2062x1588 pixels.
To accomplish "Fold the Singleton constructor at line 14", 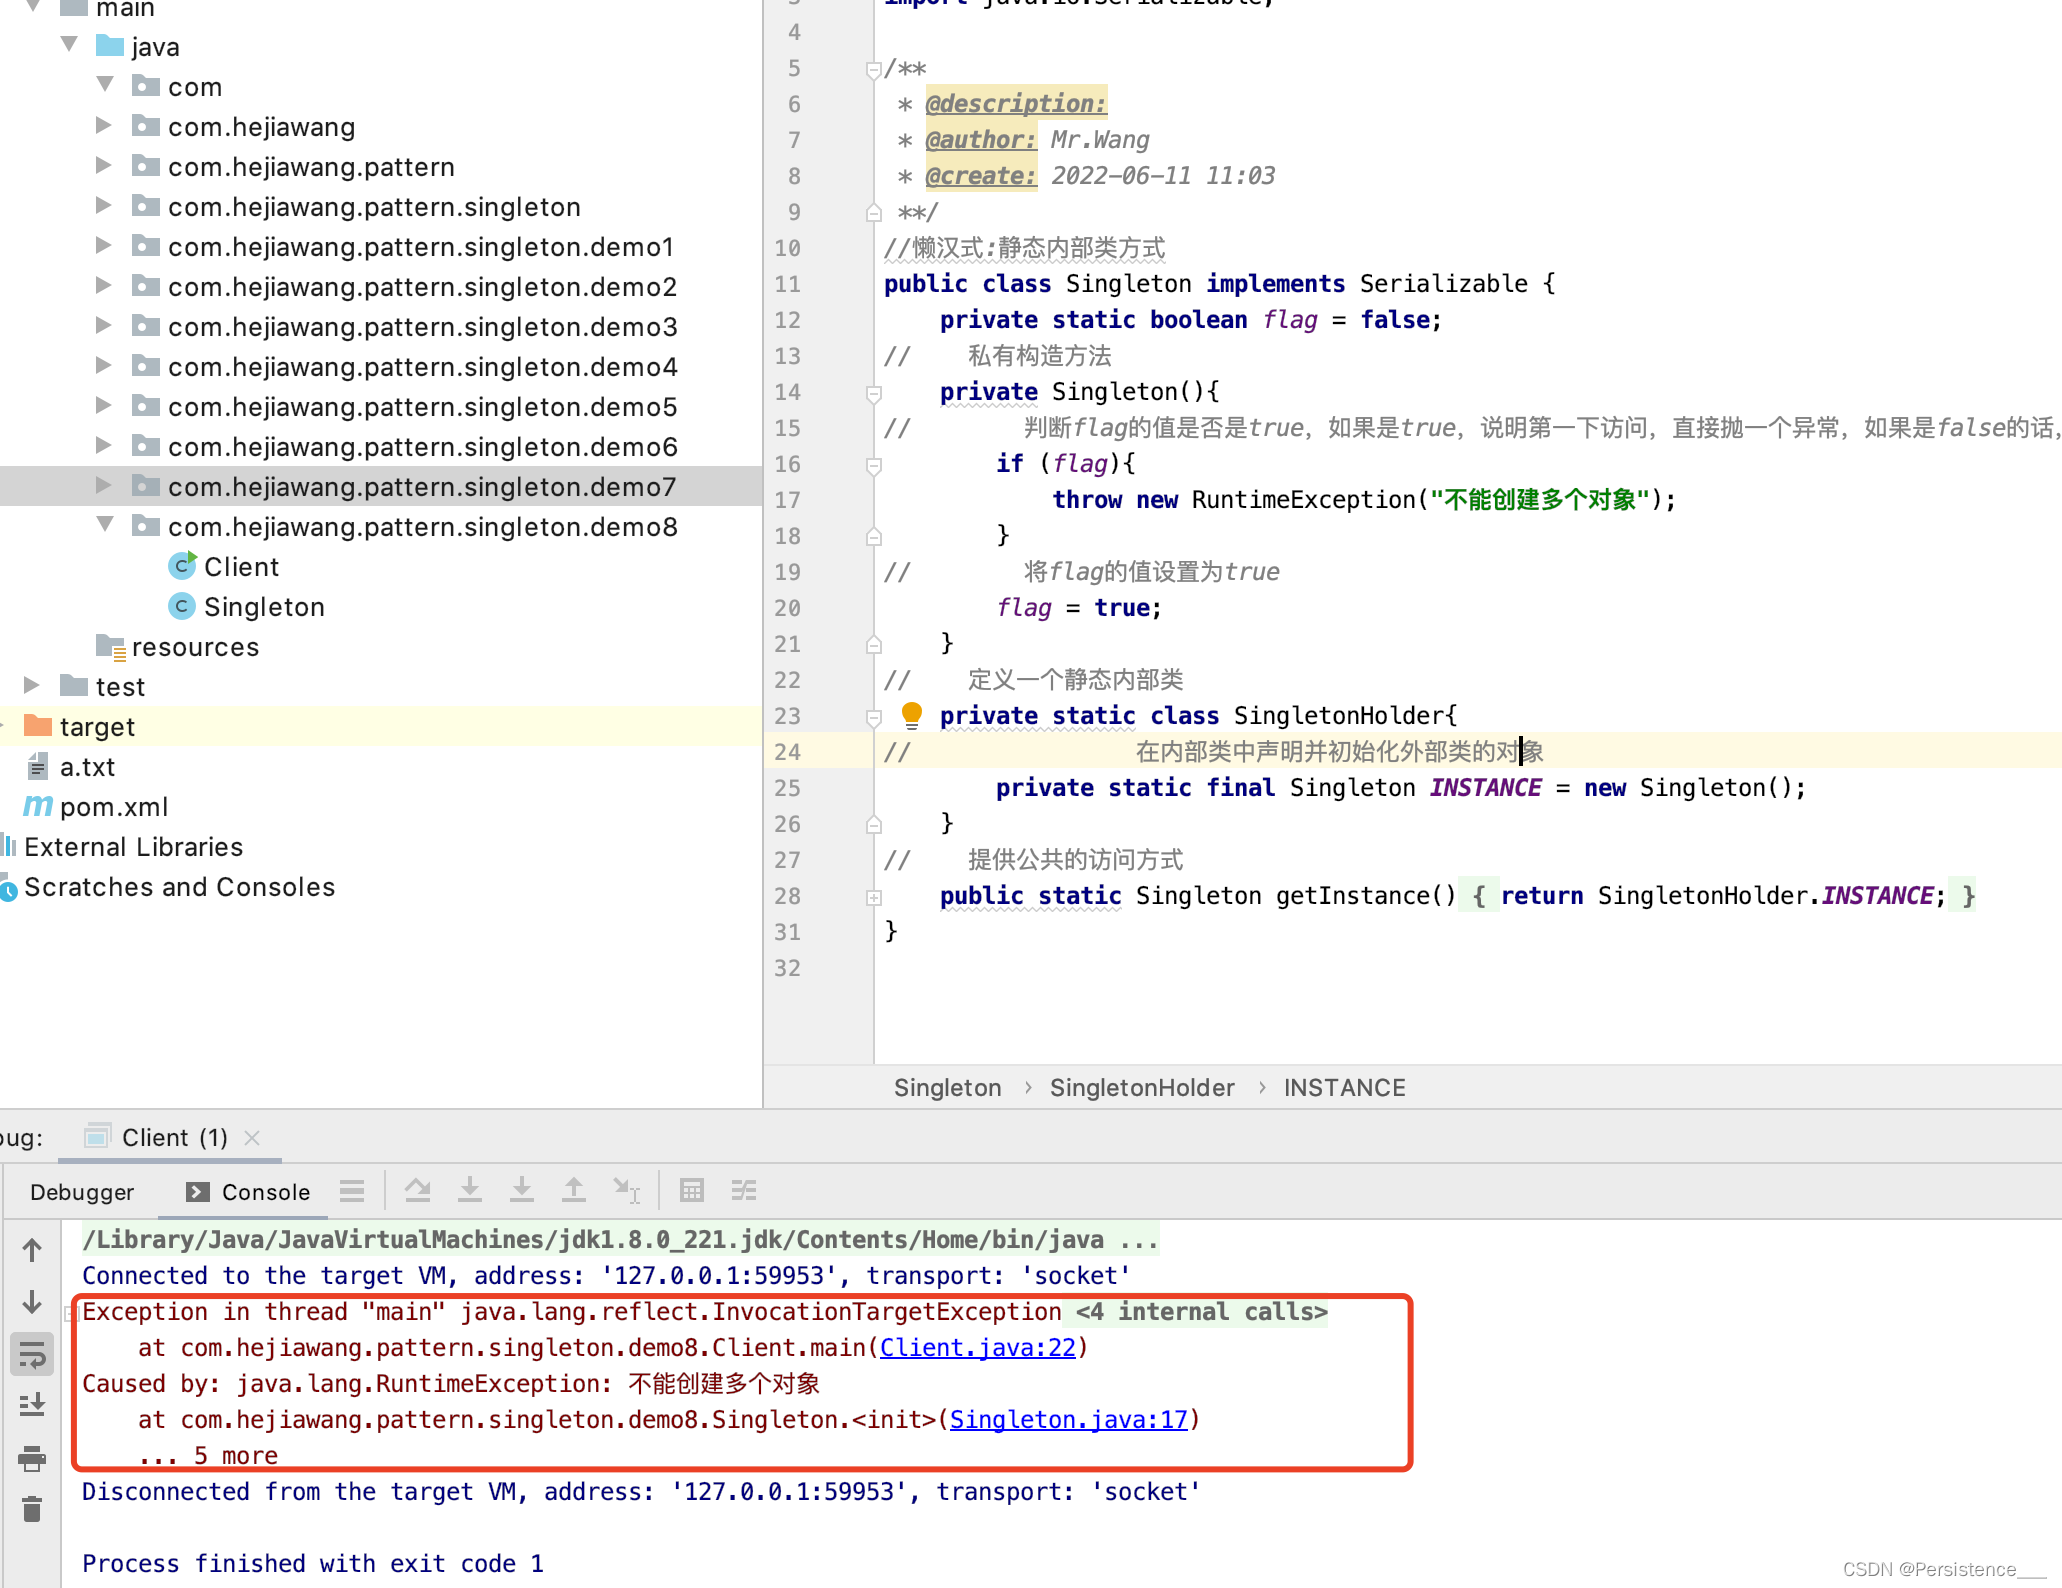I will (x=873, y=393).
